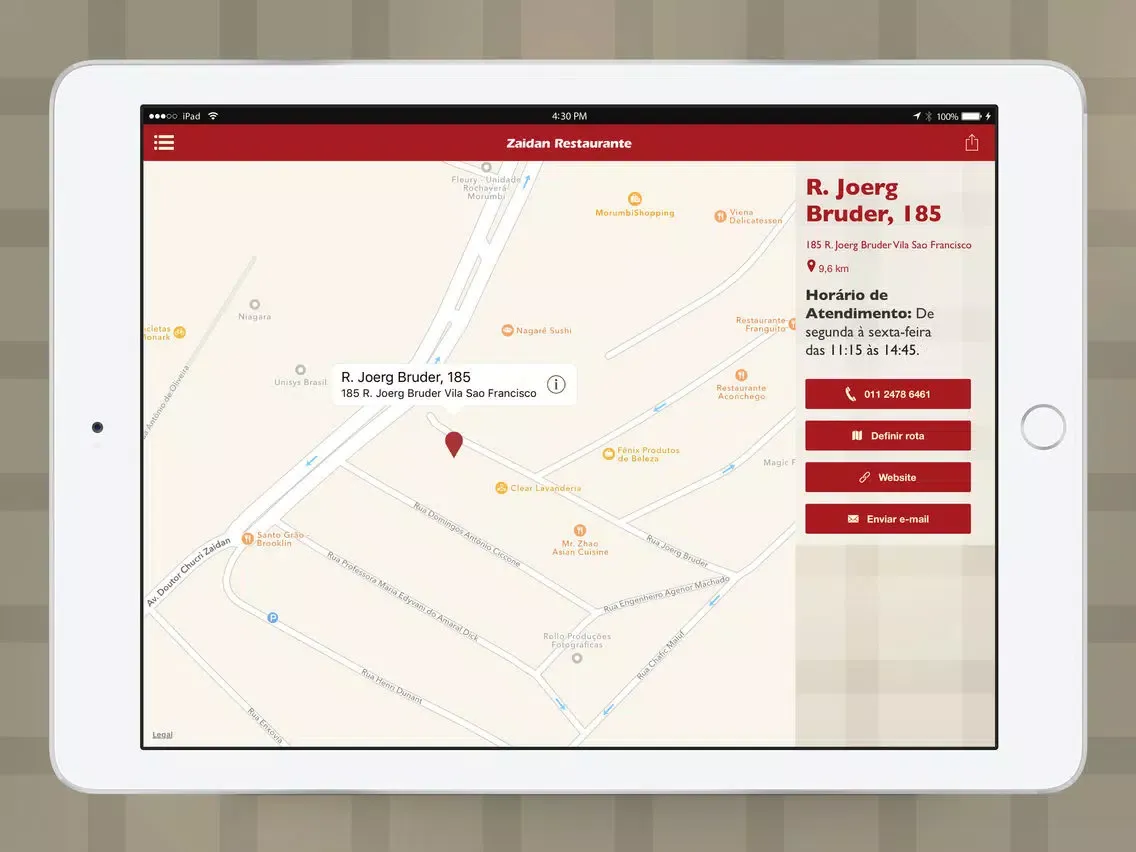Tap address text 185 R. Joerg Bruder Vila Sao Francisco in side panel
1136x852 pixels.
coord(888,245)
